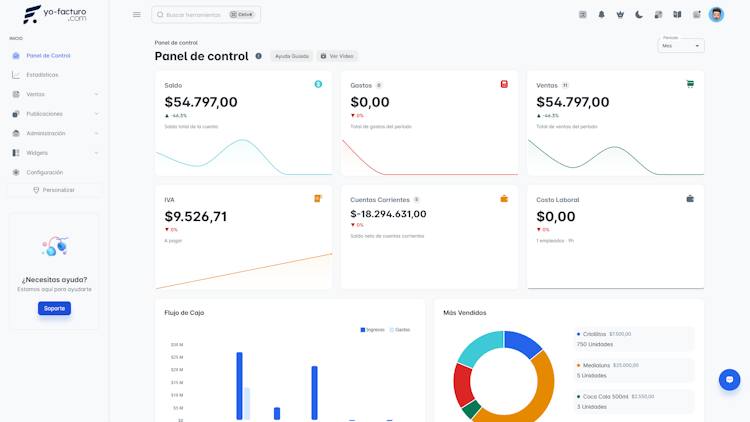Click the Ayuda Guiada button
Viewport: 750px width, 422px height.
point(291,56)
